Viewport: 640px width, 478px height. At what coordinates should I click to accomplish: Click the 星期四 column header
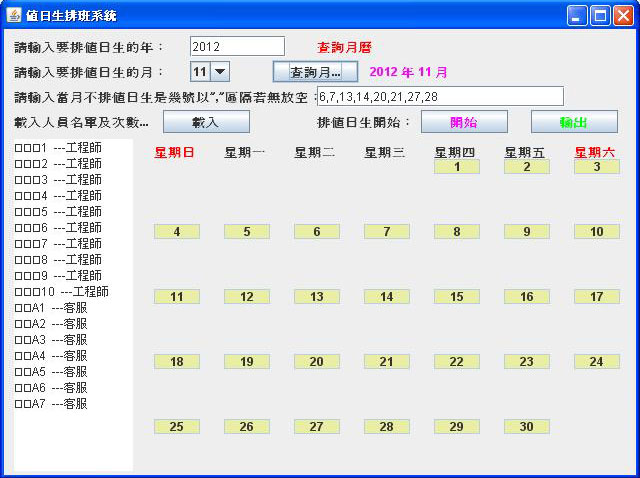coord(455,153)
